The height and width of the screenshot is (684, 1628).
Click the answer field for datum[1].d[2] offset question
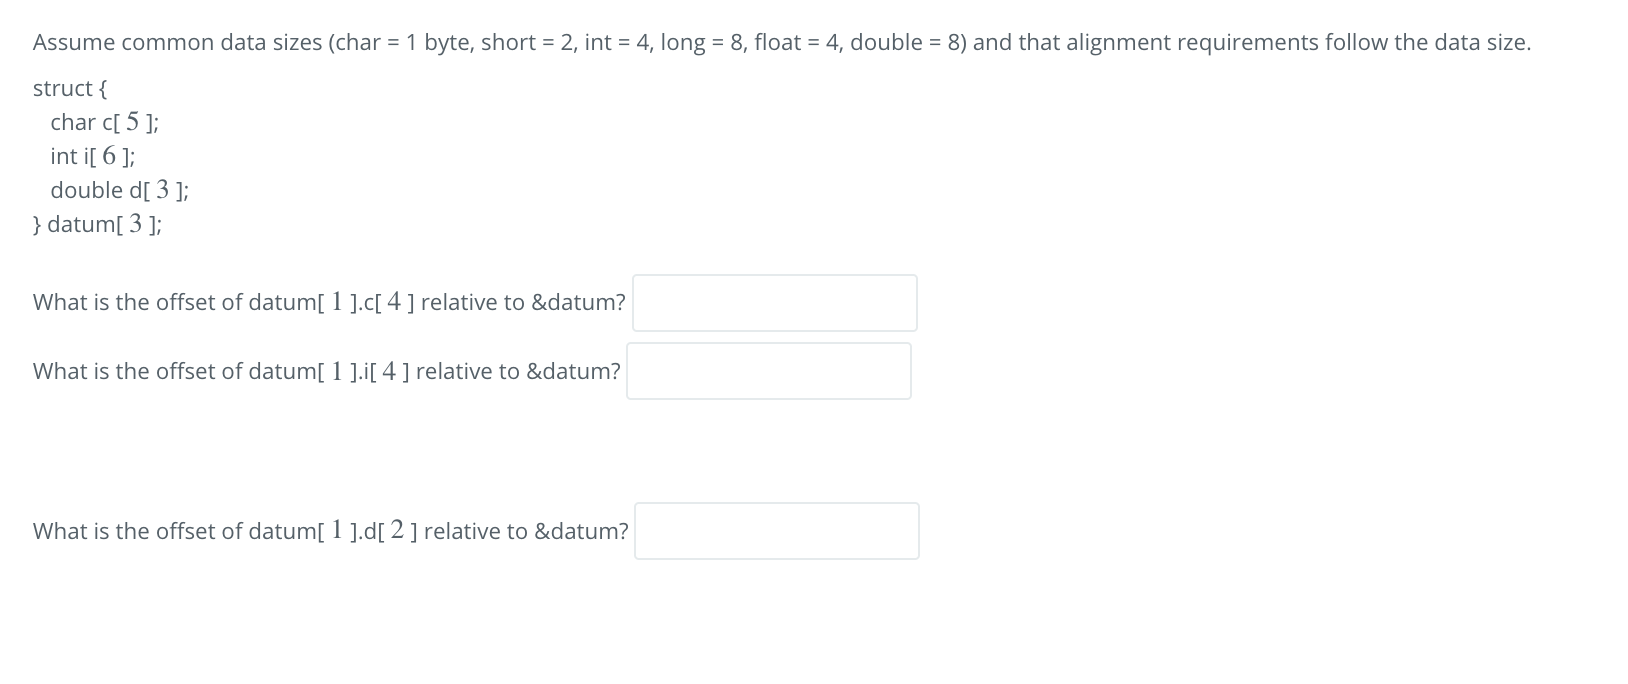tap(776, 531)
